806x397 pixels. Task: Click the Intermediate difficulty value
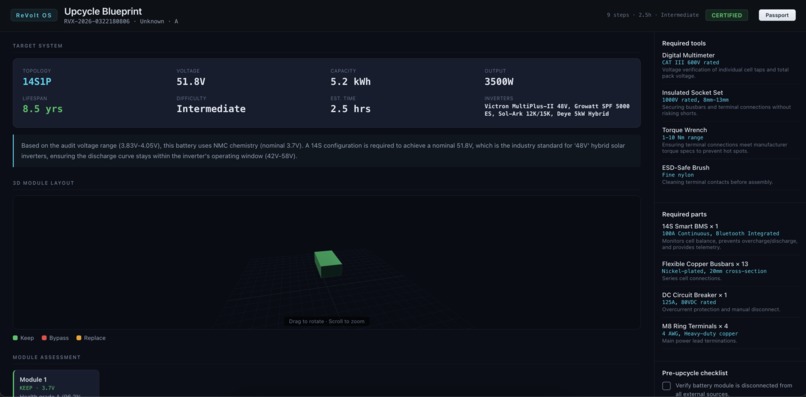click(211, 109)
